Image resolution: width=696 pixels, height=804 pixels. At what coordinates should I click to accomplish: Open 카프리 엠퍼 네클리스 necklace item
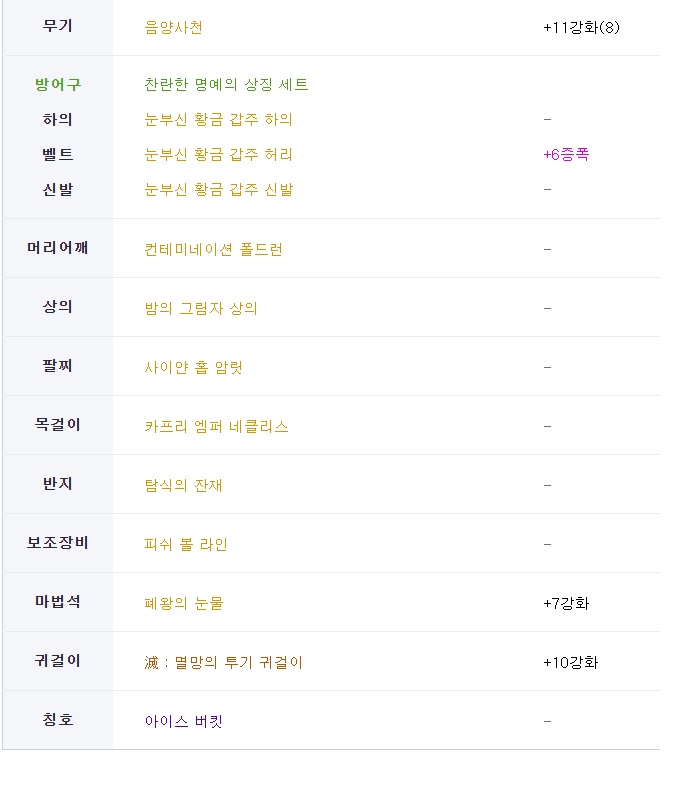[x=216, y=426]
